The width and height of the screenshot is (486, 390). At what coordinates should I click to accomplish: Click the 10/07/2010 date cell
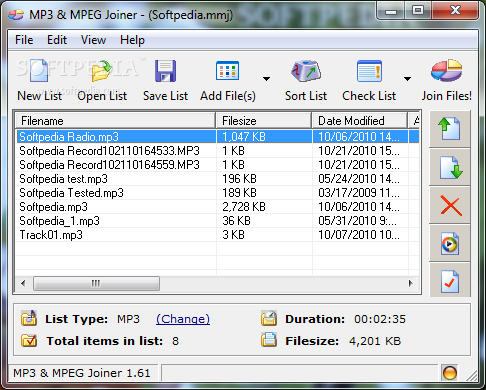[359, 235]
